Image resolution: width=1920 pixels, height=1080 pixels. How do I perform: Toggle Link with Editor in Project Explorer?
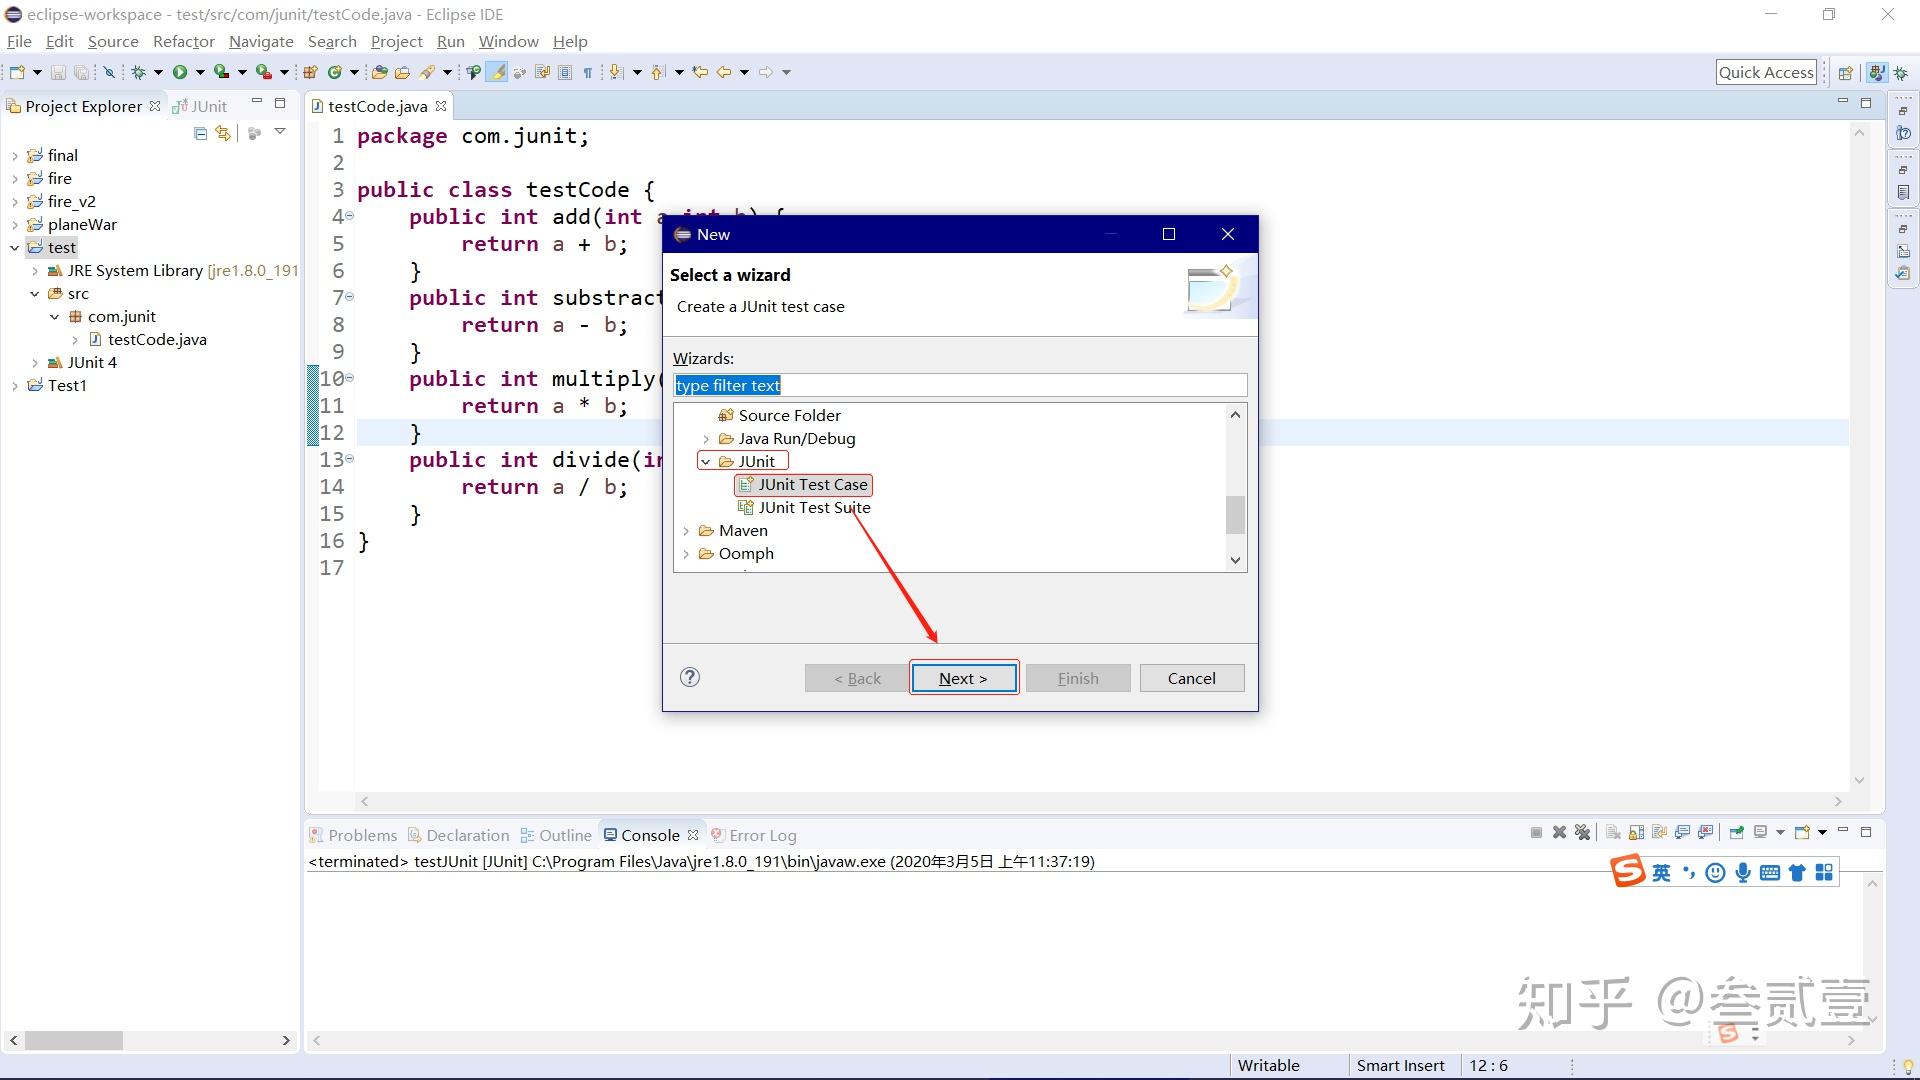[x=223, y=133]
